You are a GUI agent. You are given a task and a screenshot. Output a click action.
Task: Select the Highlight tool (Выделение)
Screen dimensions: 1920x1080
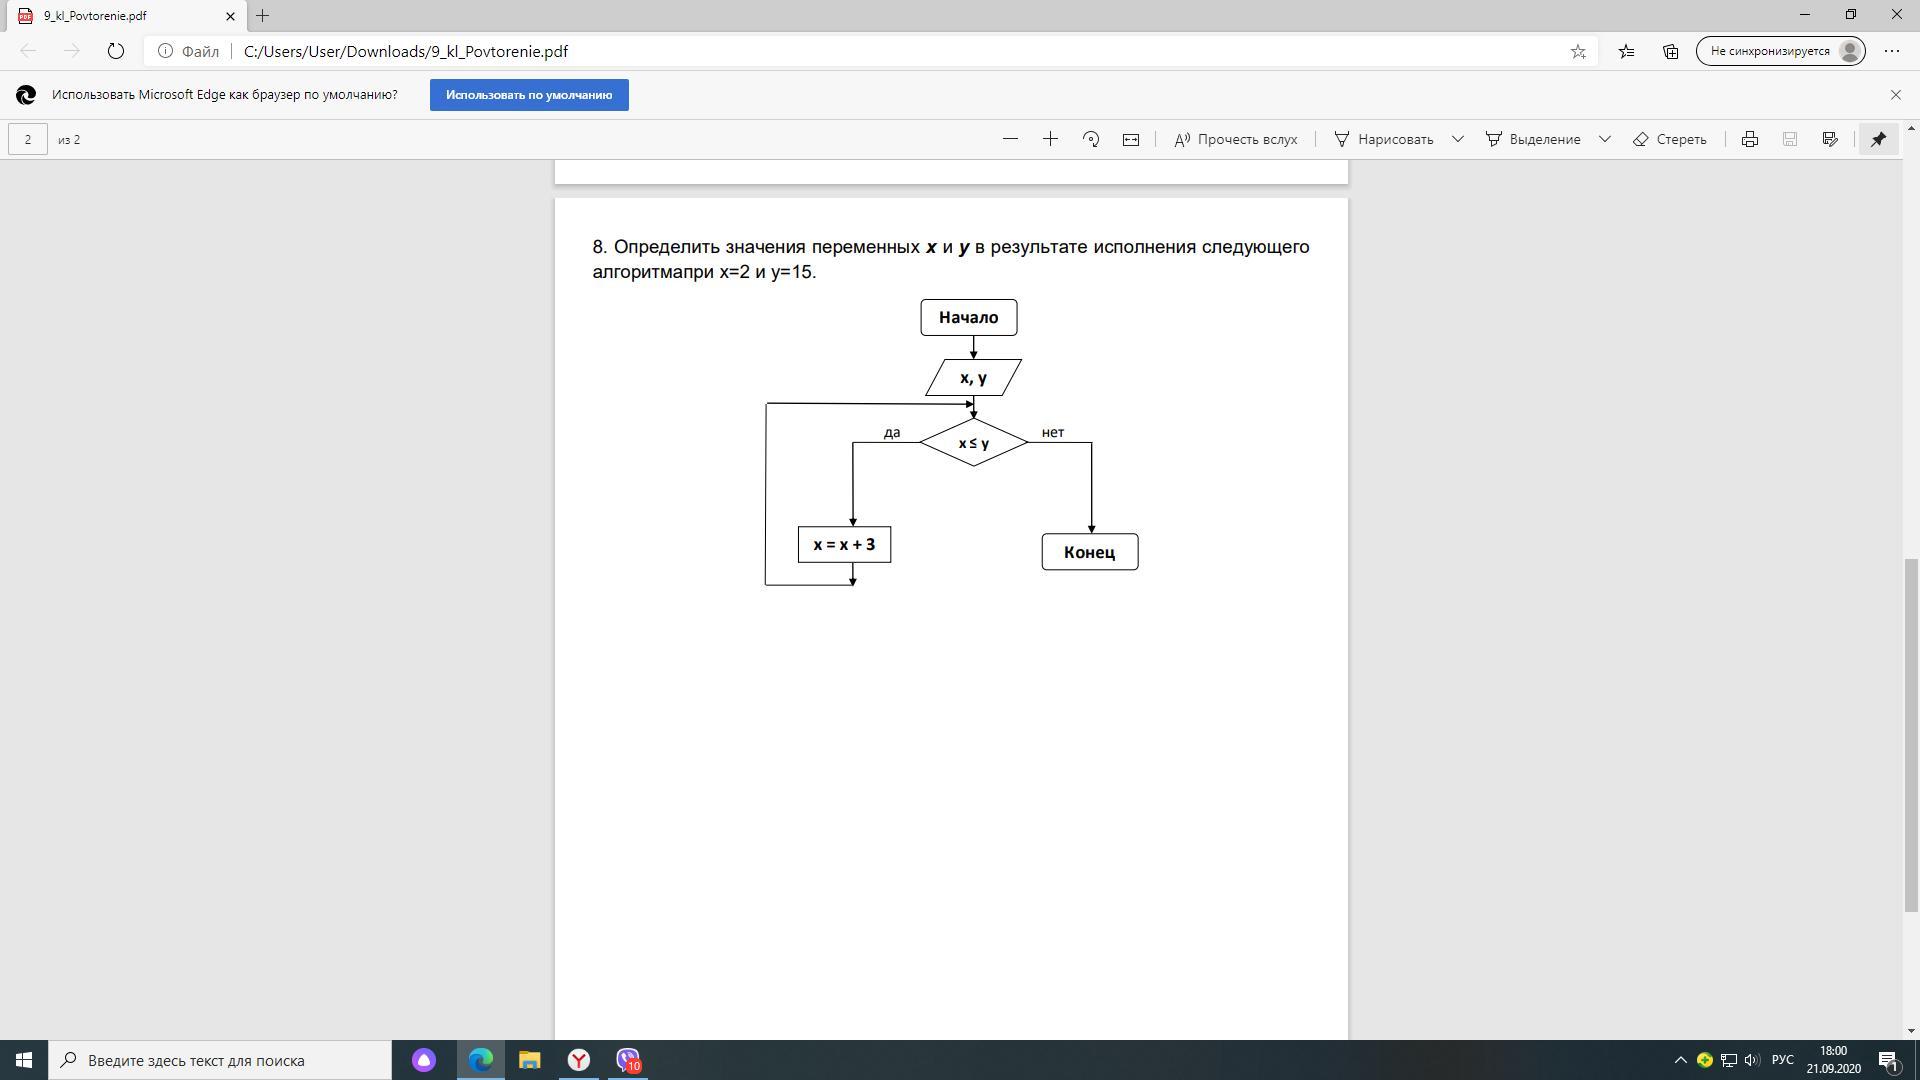point(1533,139)
